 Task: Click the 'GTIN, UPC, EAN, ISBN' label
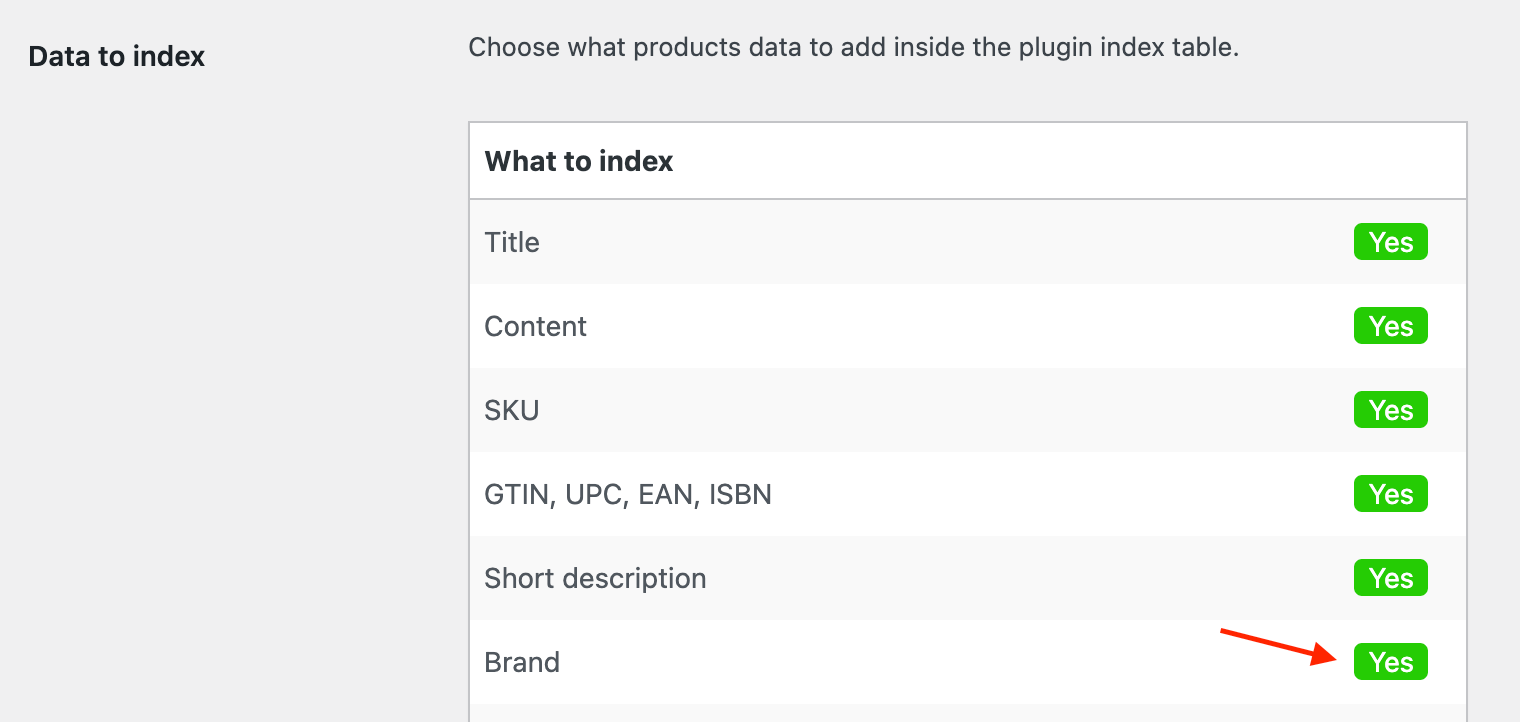(627, 494)
